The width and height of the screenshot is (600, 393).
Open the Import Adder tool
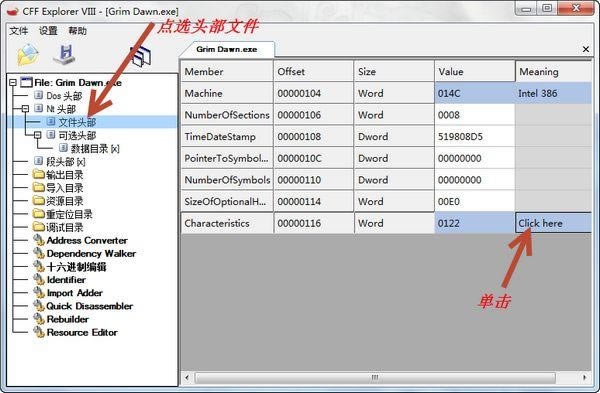[75, 293]
